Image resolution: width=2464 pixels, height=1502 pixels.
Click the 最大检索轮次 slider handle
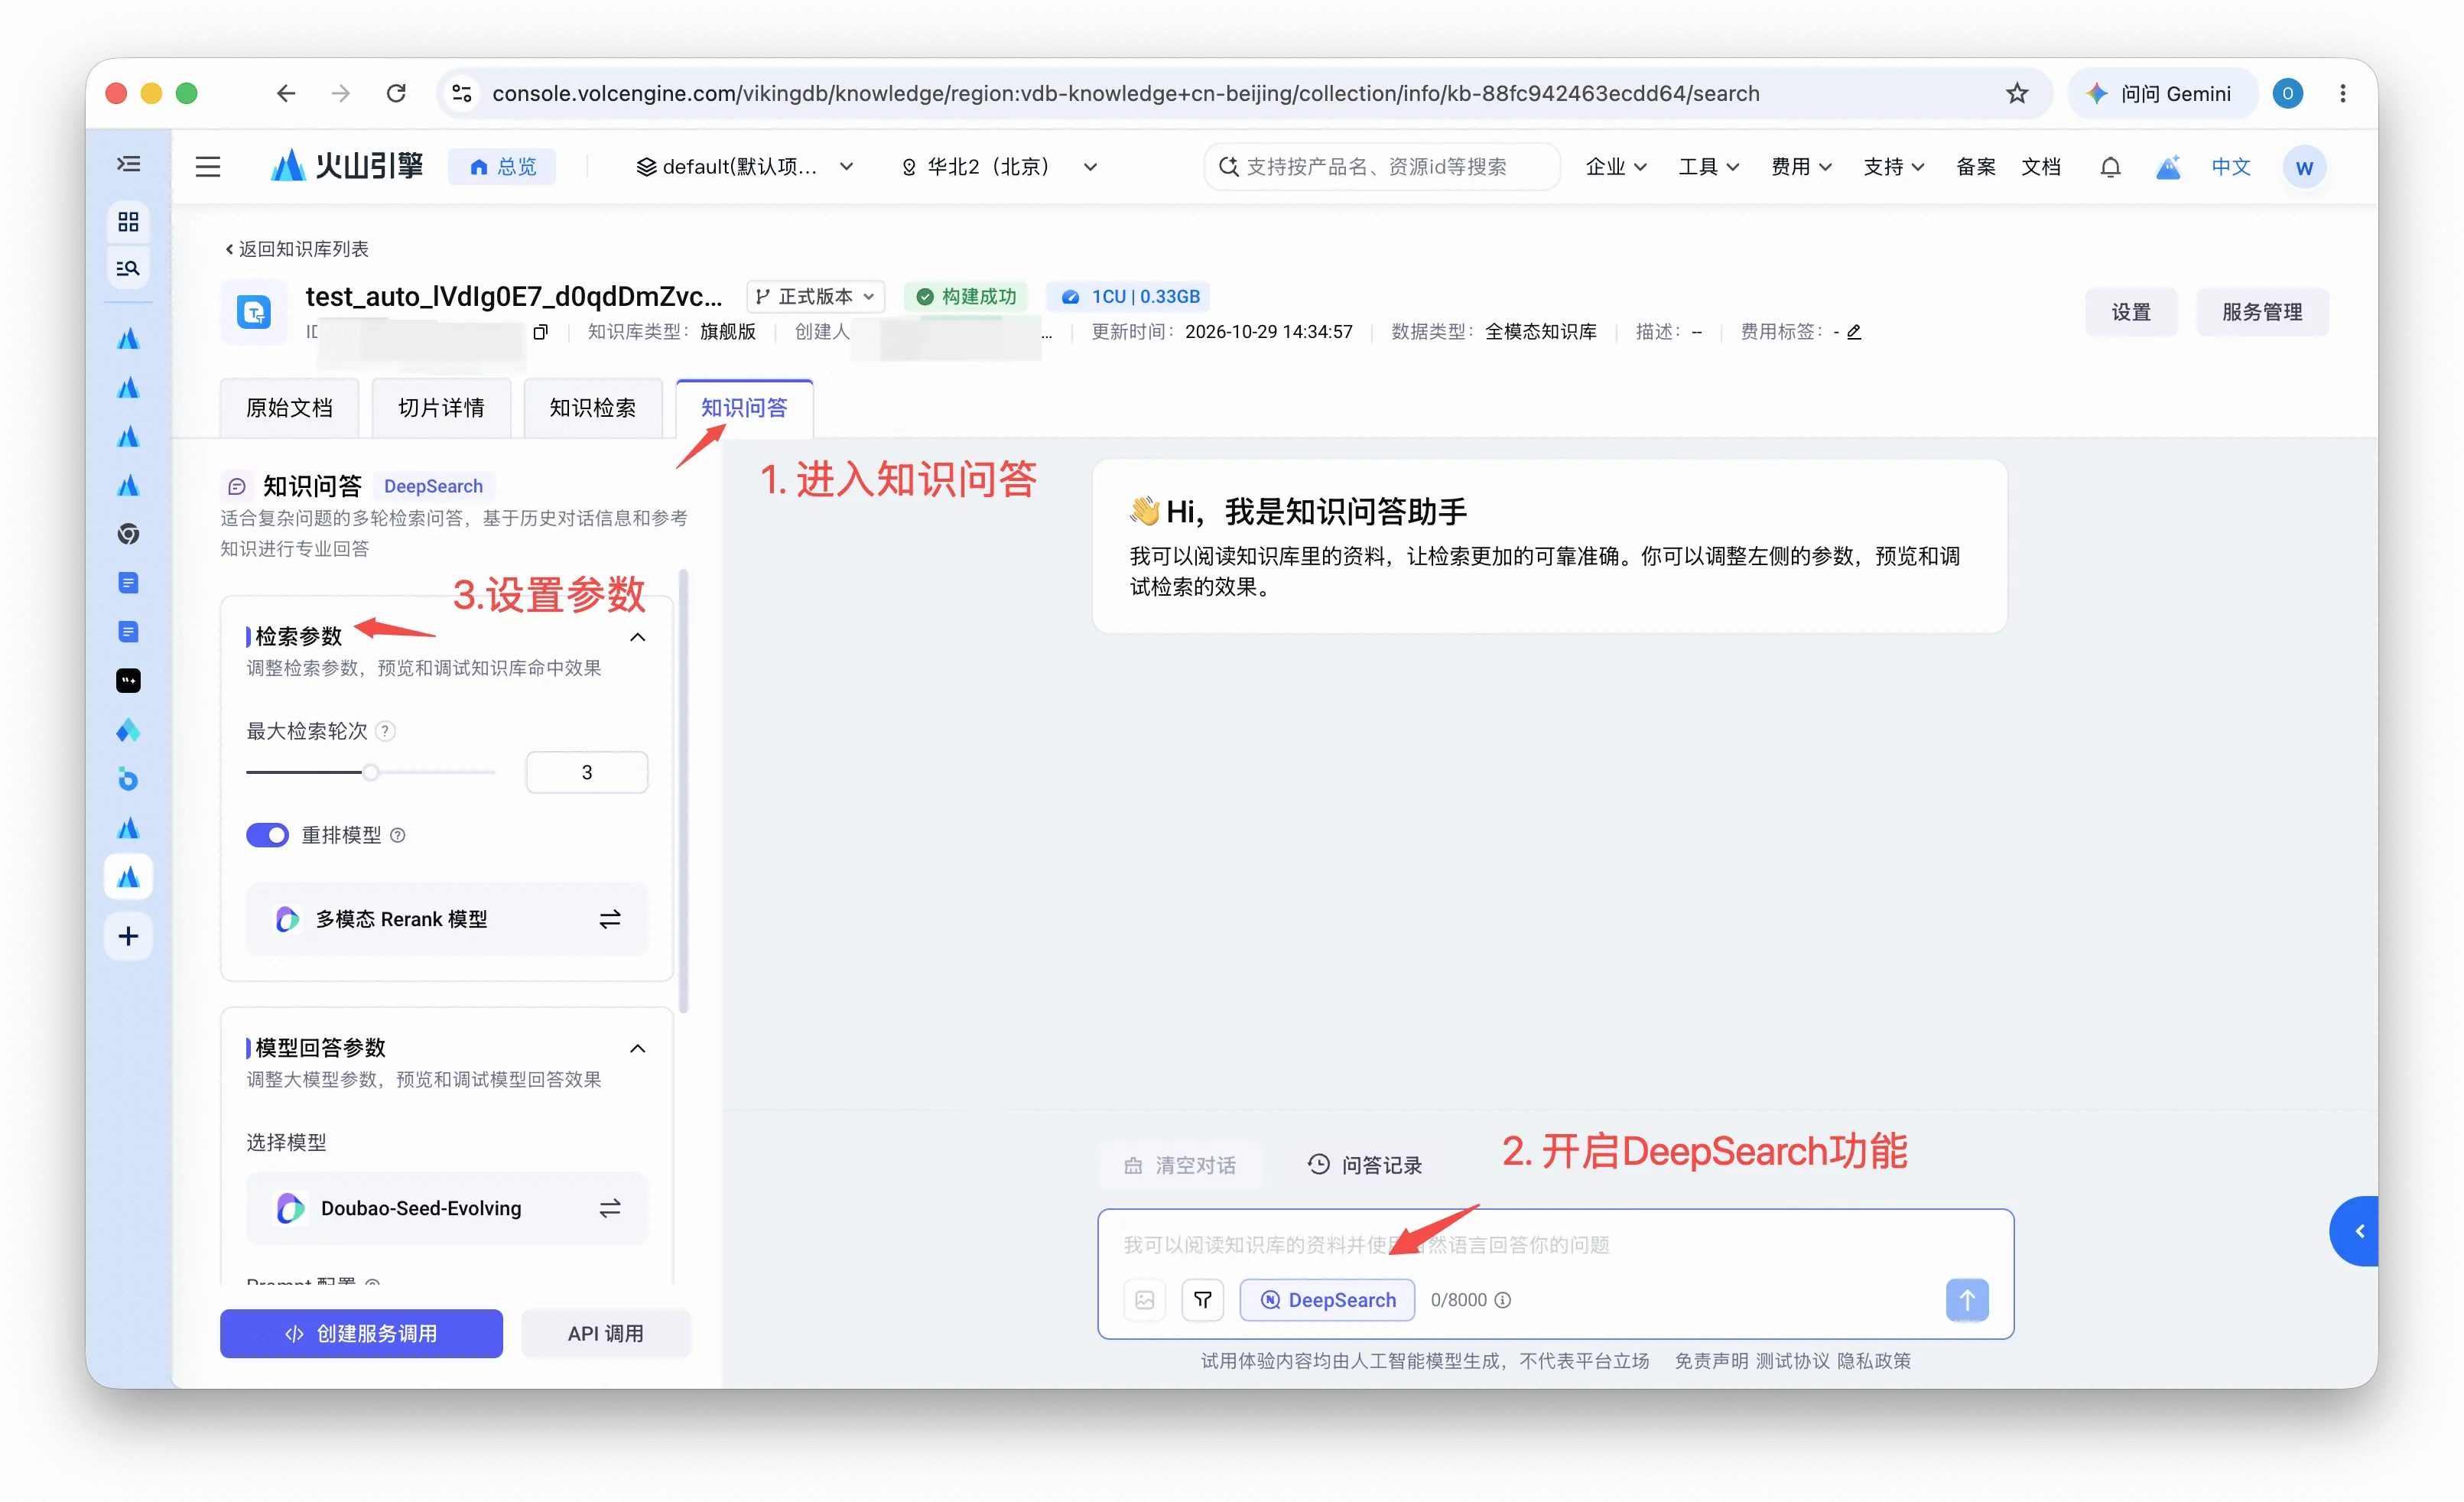(371, 772)
